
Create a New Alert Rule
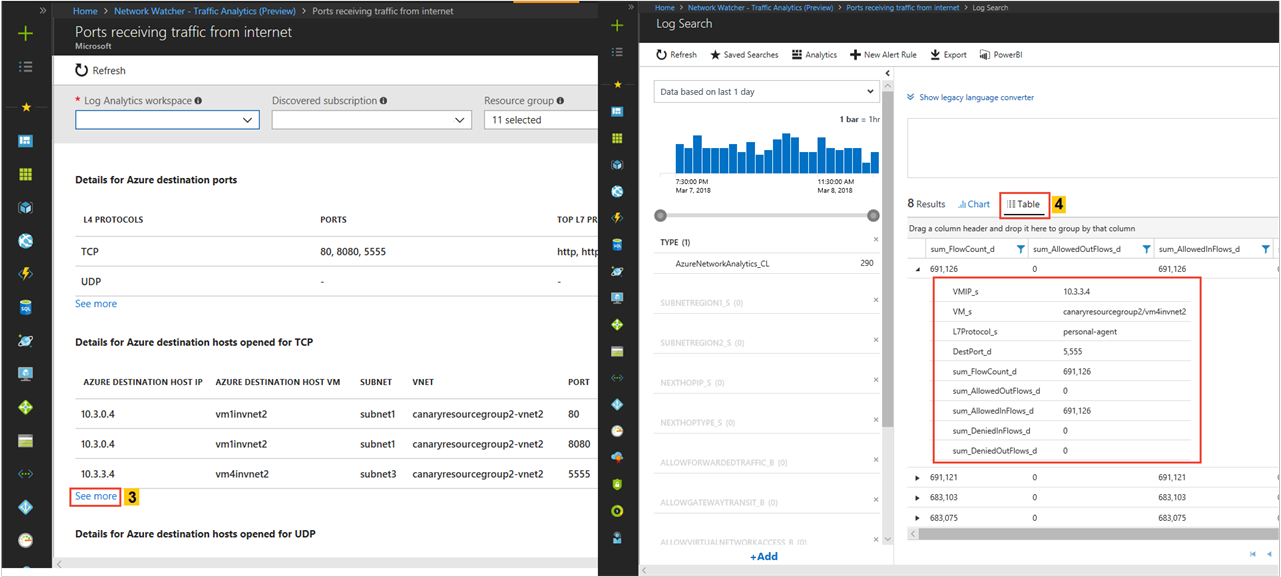point(883,55)
